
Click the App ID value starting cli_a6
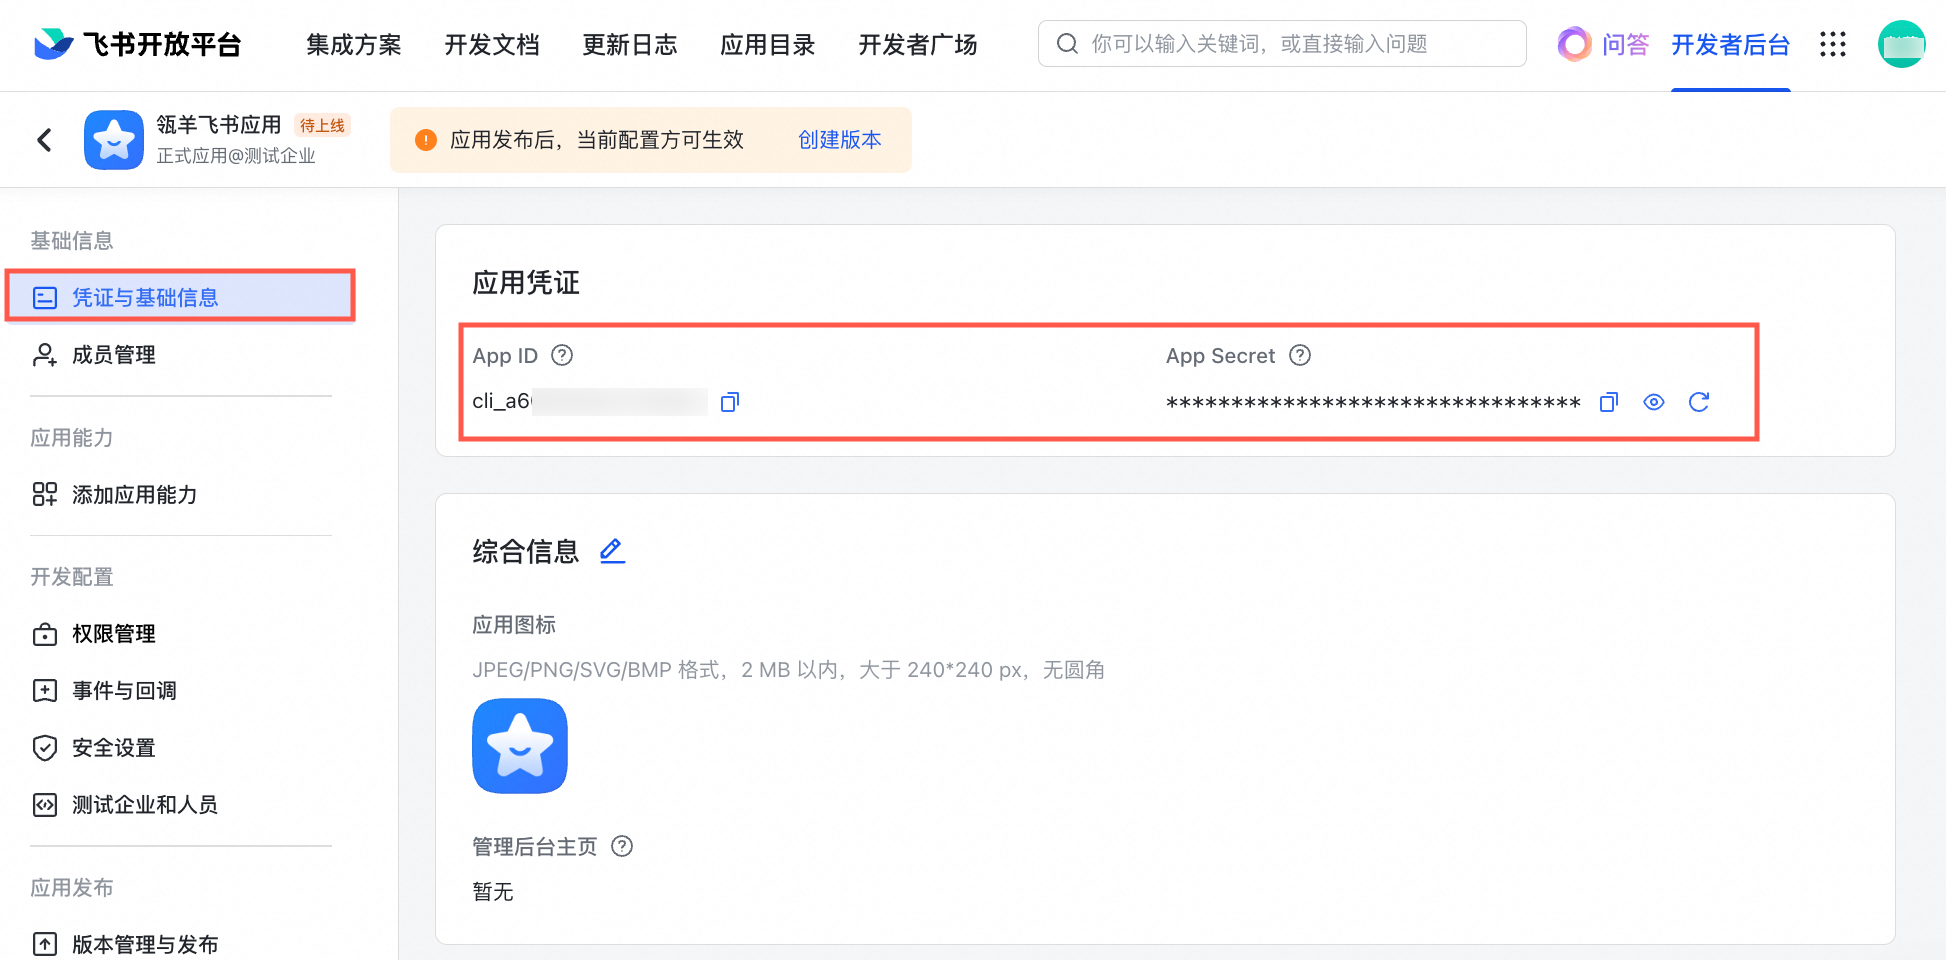(590, 402)
